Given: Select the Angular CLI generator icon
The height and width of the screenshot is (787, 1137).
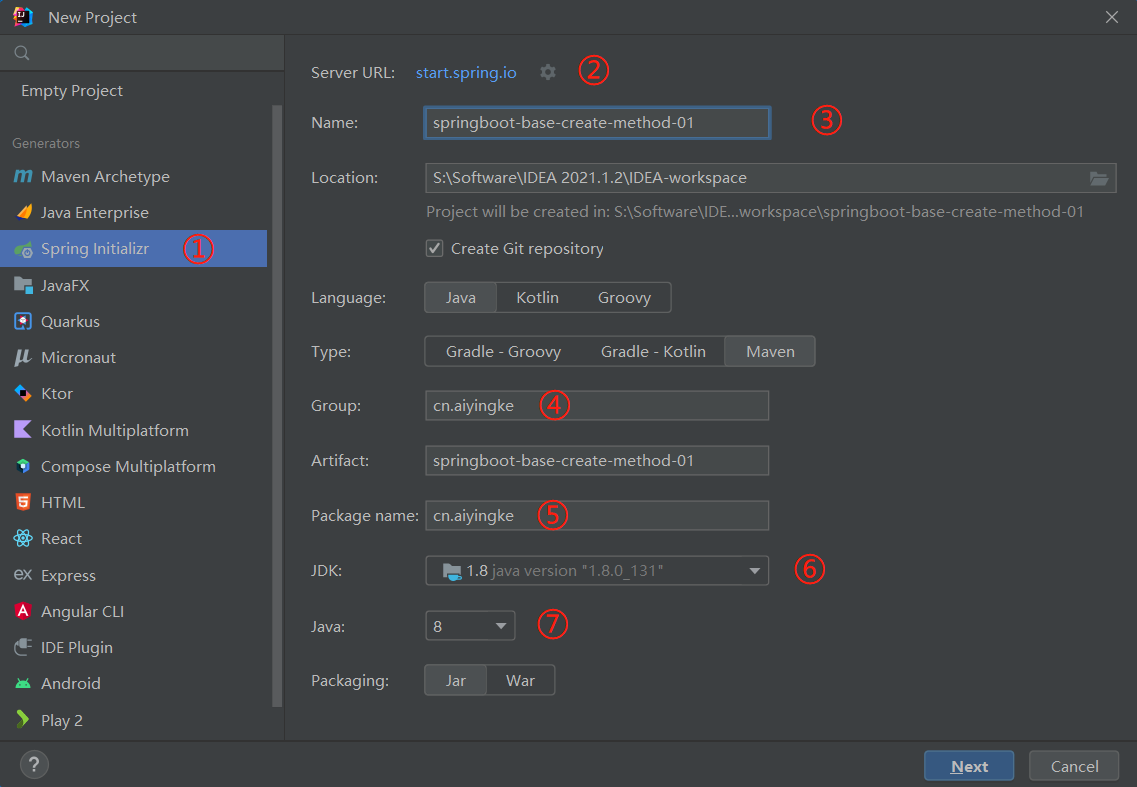Looking at the screenshot, I should (23, 611).
